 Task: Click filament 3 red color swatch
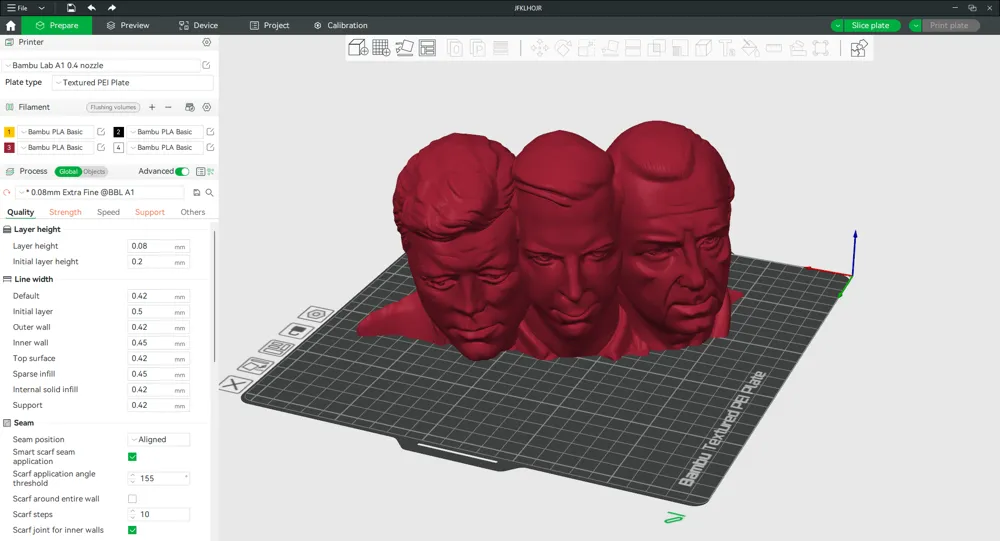coord(9,147)
